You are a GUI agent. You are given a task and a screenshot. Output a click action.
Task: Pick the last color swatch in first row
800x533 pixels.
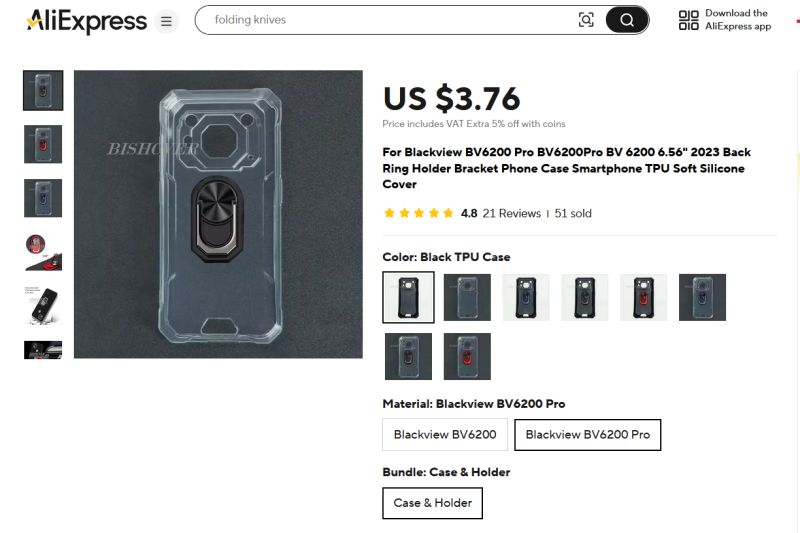702,297
